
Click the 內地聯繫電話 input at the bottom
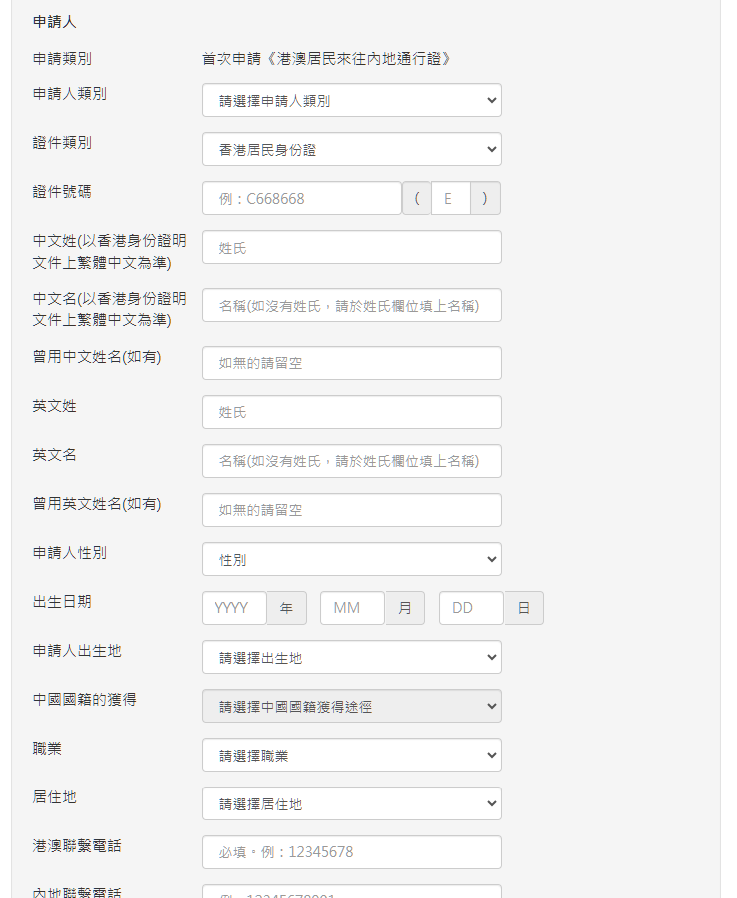coord(351,891)
